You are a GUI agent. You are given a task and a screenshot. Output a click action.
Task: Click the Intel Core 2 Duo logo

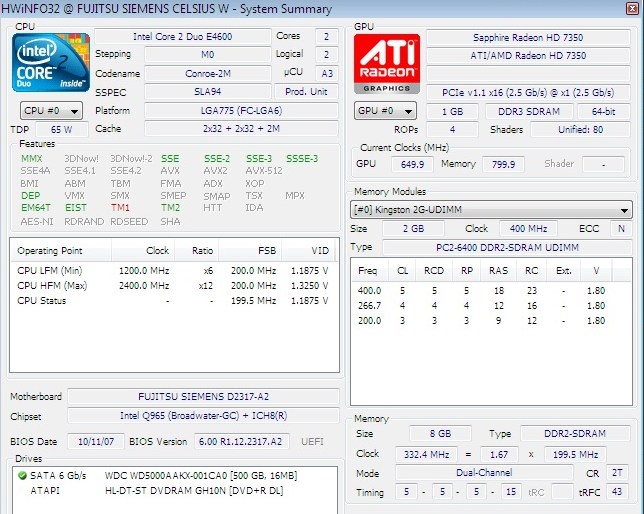click(x=51, y=62)
